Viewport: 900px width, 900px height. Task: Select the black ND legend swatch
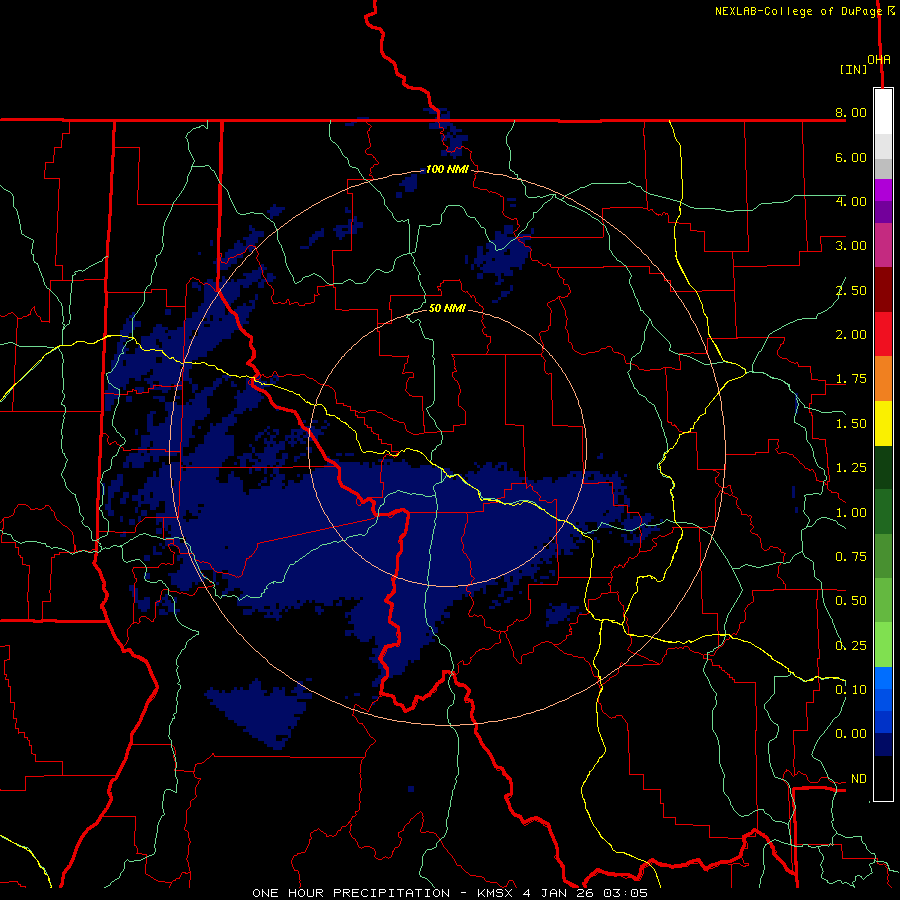[x=883, y=778]
